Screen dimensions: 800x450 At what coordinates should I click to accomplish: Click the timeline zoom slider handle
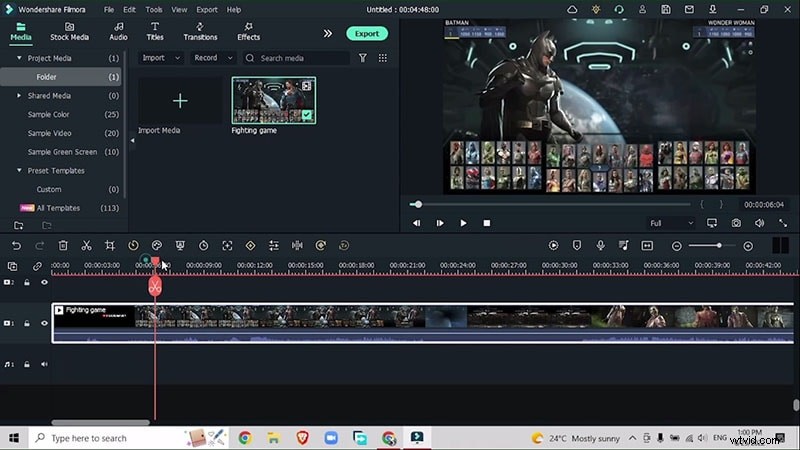(x=719, y=245)
